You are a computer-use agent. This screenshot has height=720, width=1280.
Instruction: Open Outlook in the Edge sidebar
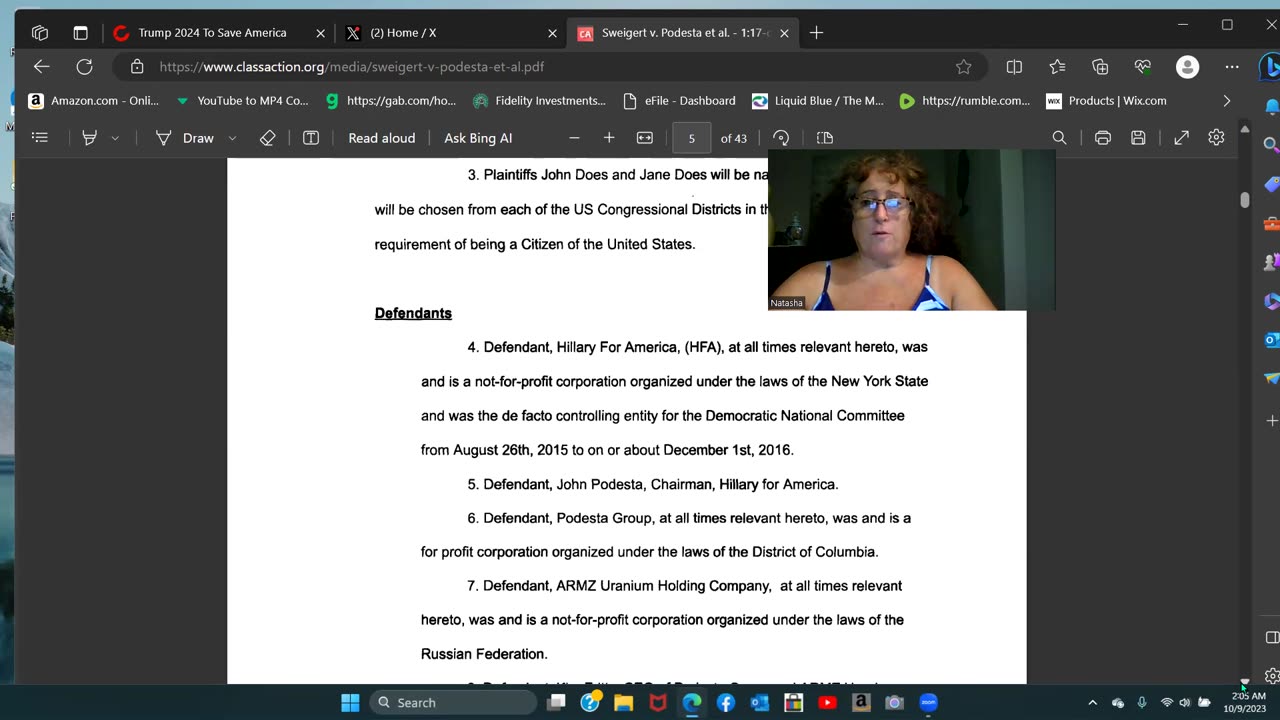1272,340
